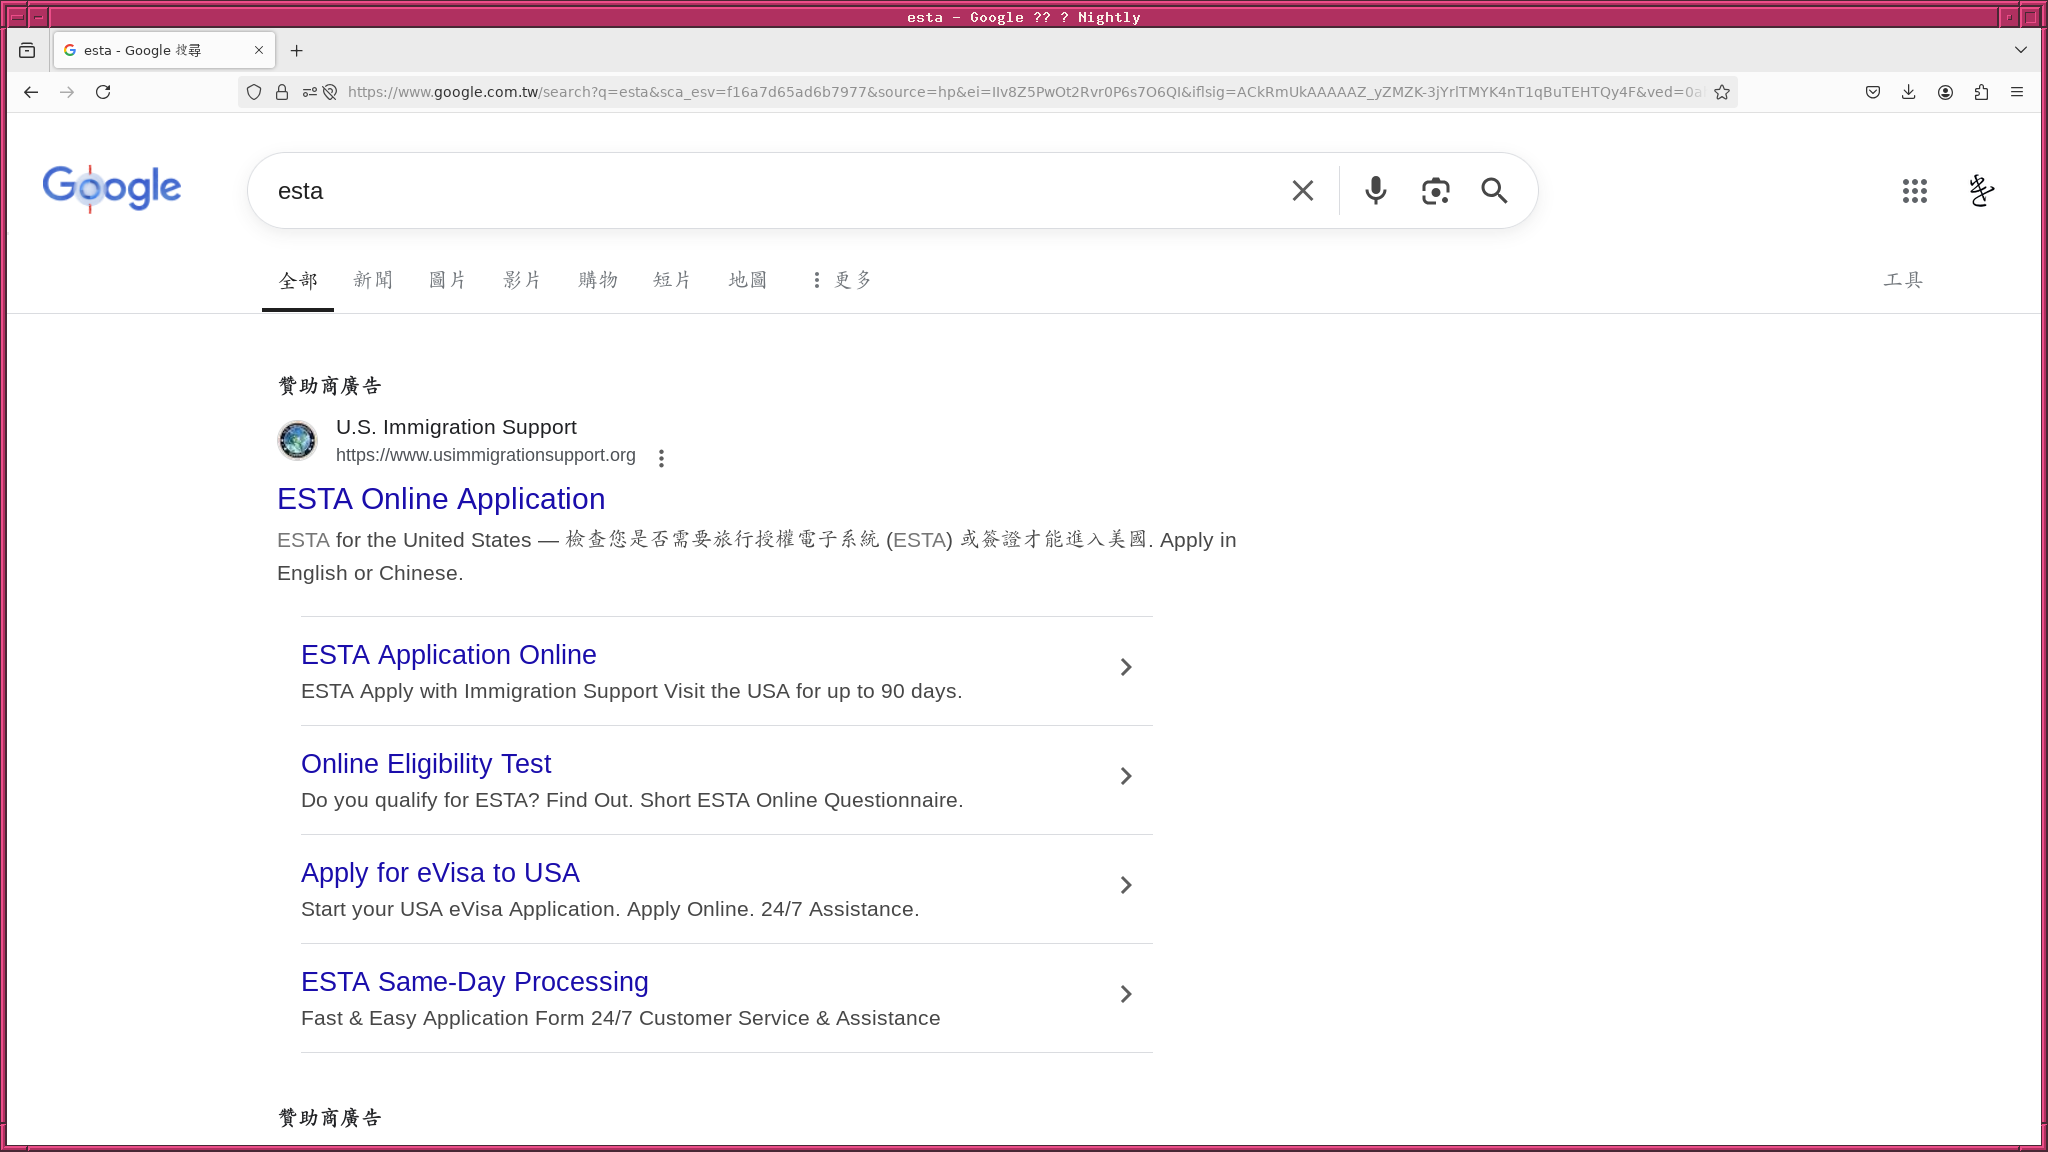Image resolution: width=2048 pixels, height=1152 pixels.
Task: Open the 工具 (Tools) search options
Action: 1903,280
